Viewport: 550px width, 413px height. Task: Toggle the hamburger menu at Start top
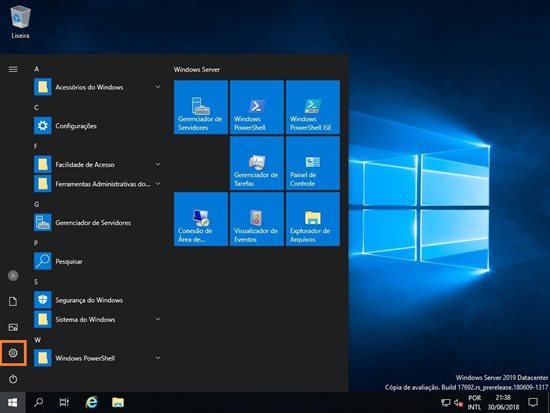tap(13, 69)
